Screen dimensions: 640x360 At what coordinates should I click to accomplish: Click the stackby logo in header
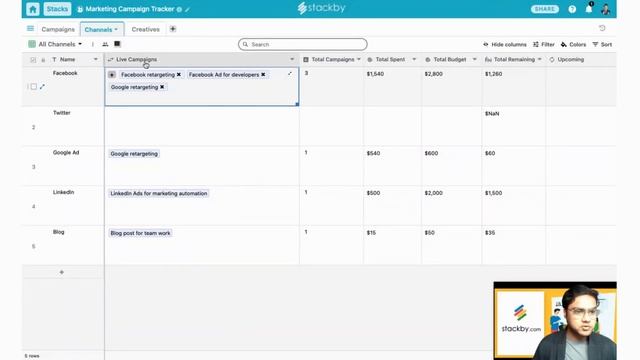point(321,8)
